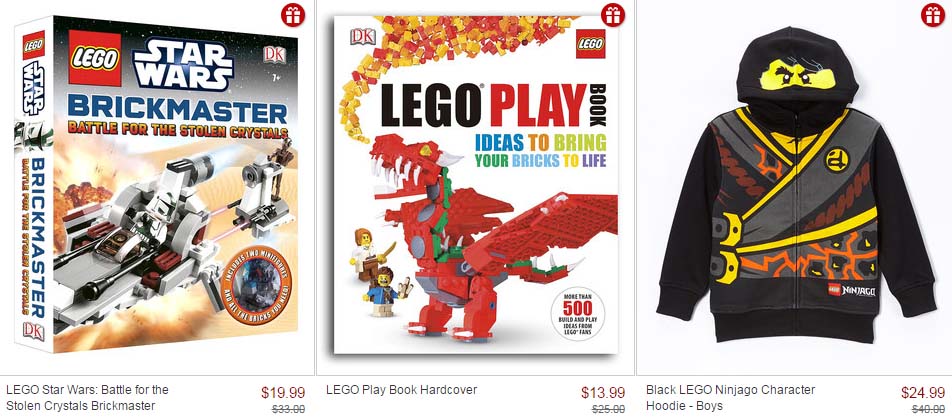Click the $13.99 sale price
This screenshot has width=952, height=420.
[x=603, y=393]
